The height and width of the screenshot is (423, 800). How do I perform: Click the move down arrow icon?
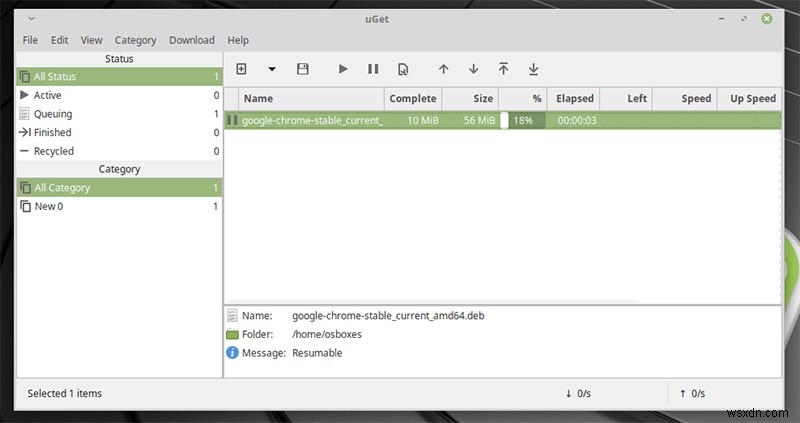coord(473,69)
